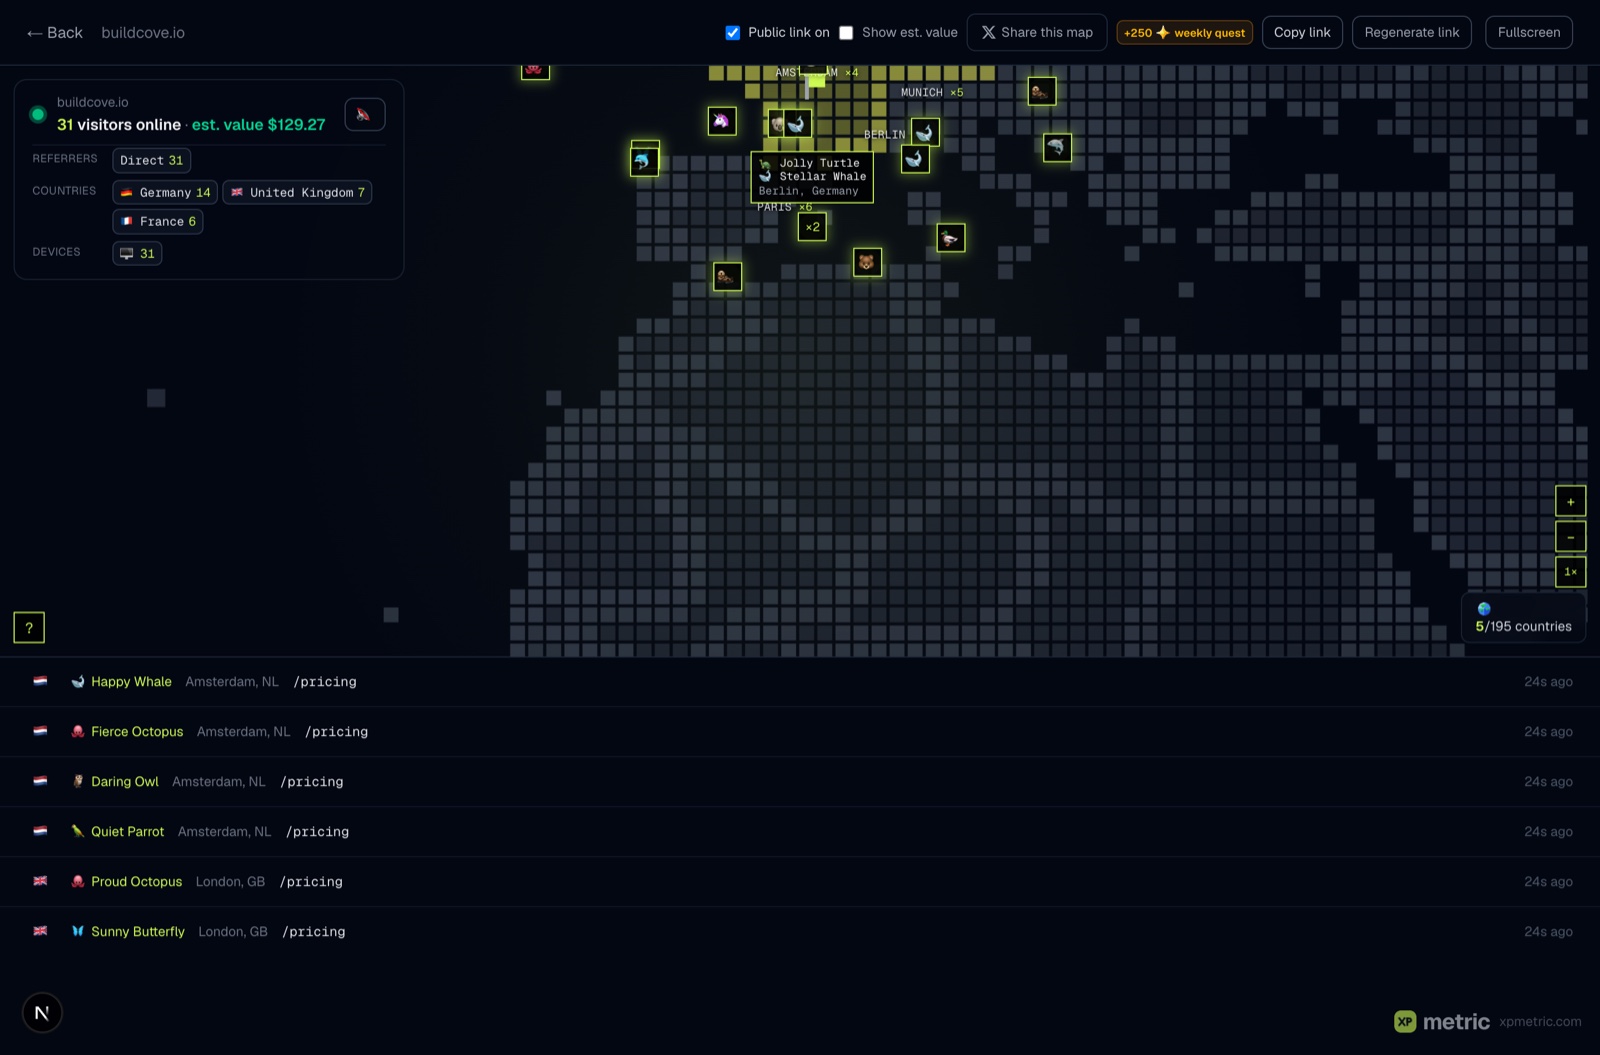Click the UK flag in the Proud Octopus row
Image resolution: width=1600 pixels, height=1055 pixels.
click(x=40, y=881)
